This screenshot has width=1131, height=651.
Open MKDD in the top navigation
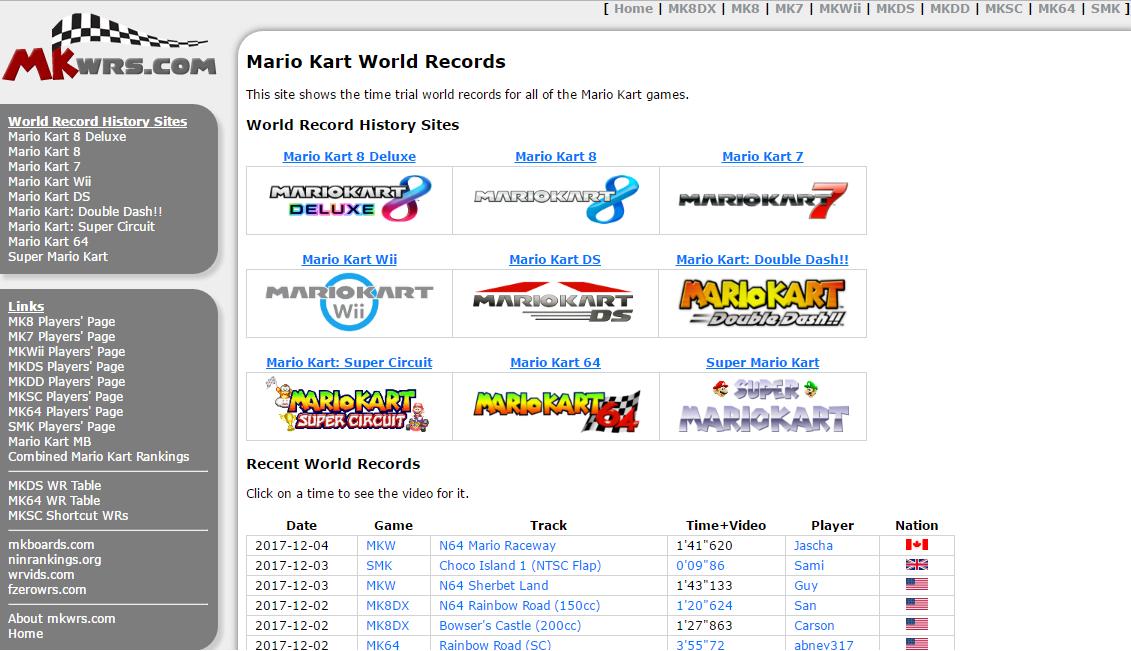[950, 9]
